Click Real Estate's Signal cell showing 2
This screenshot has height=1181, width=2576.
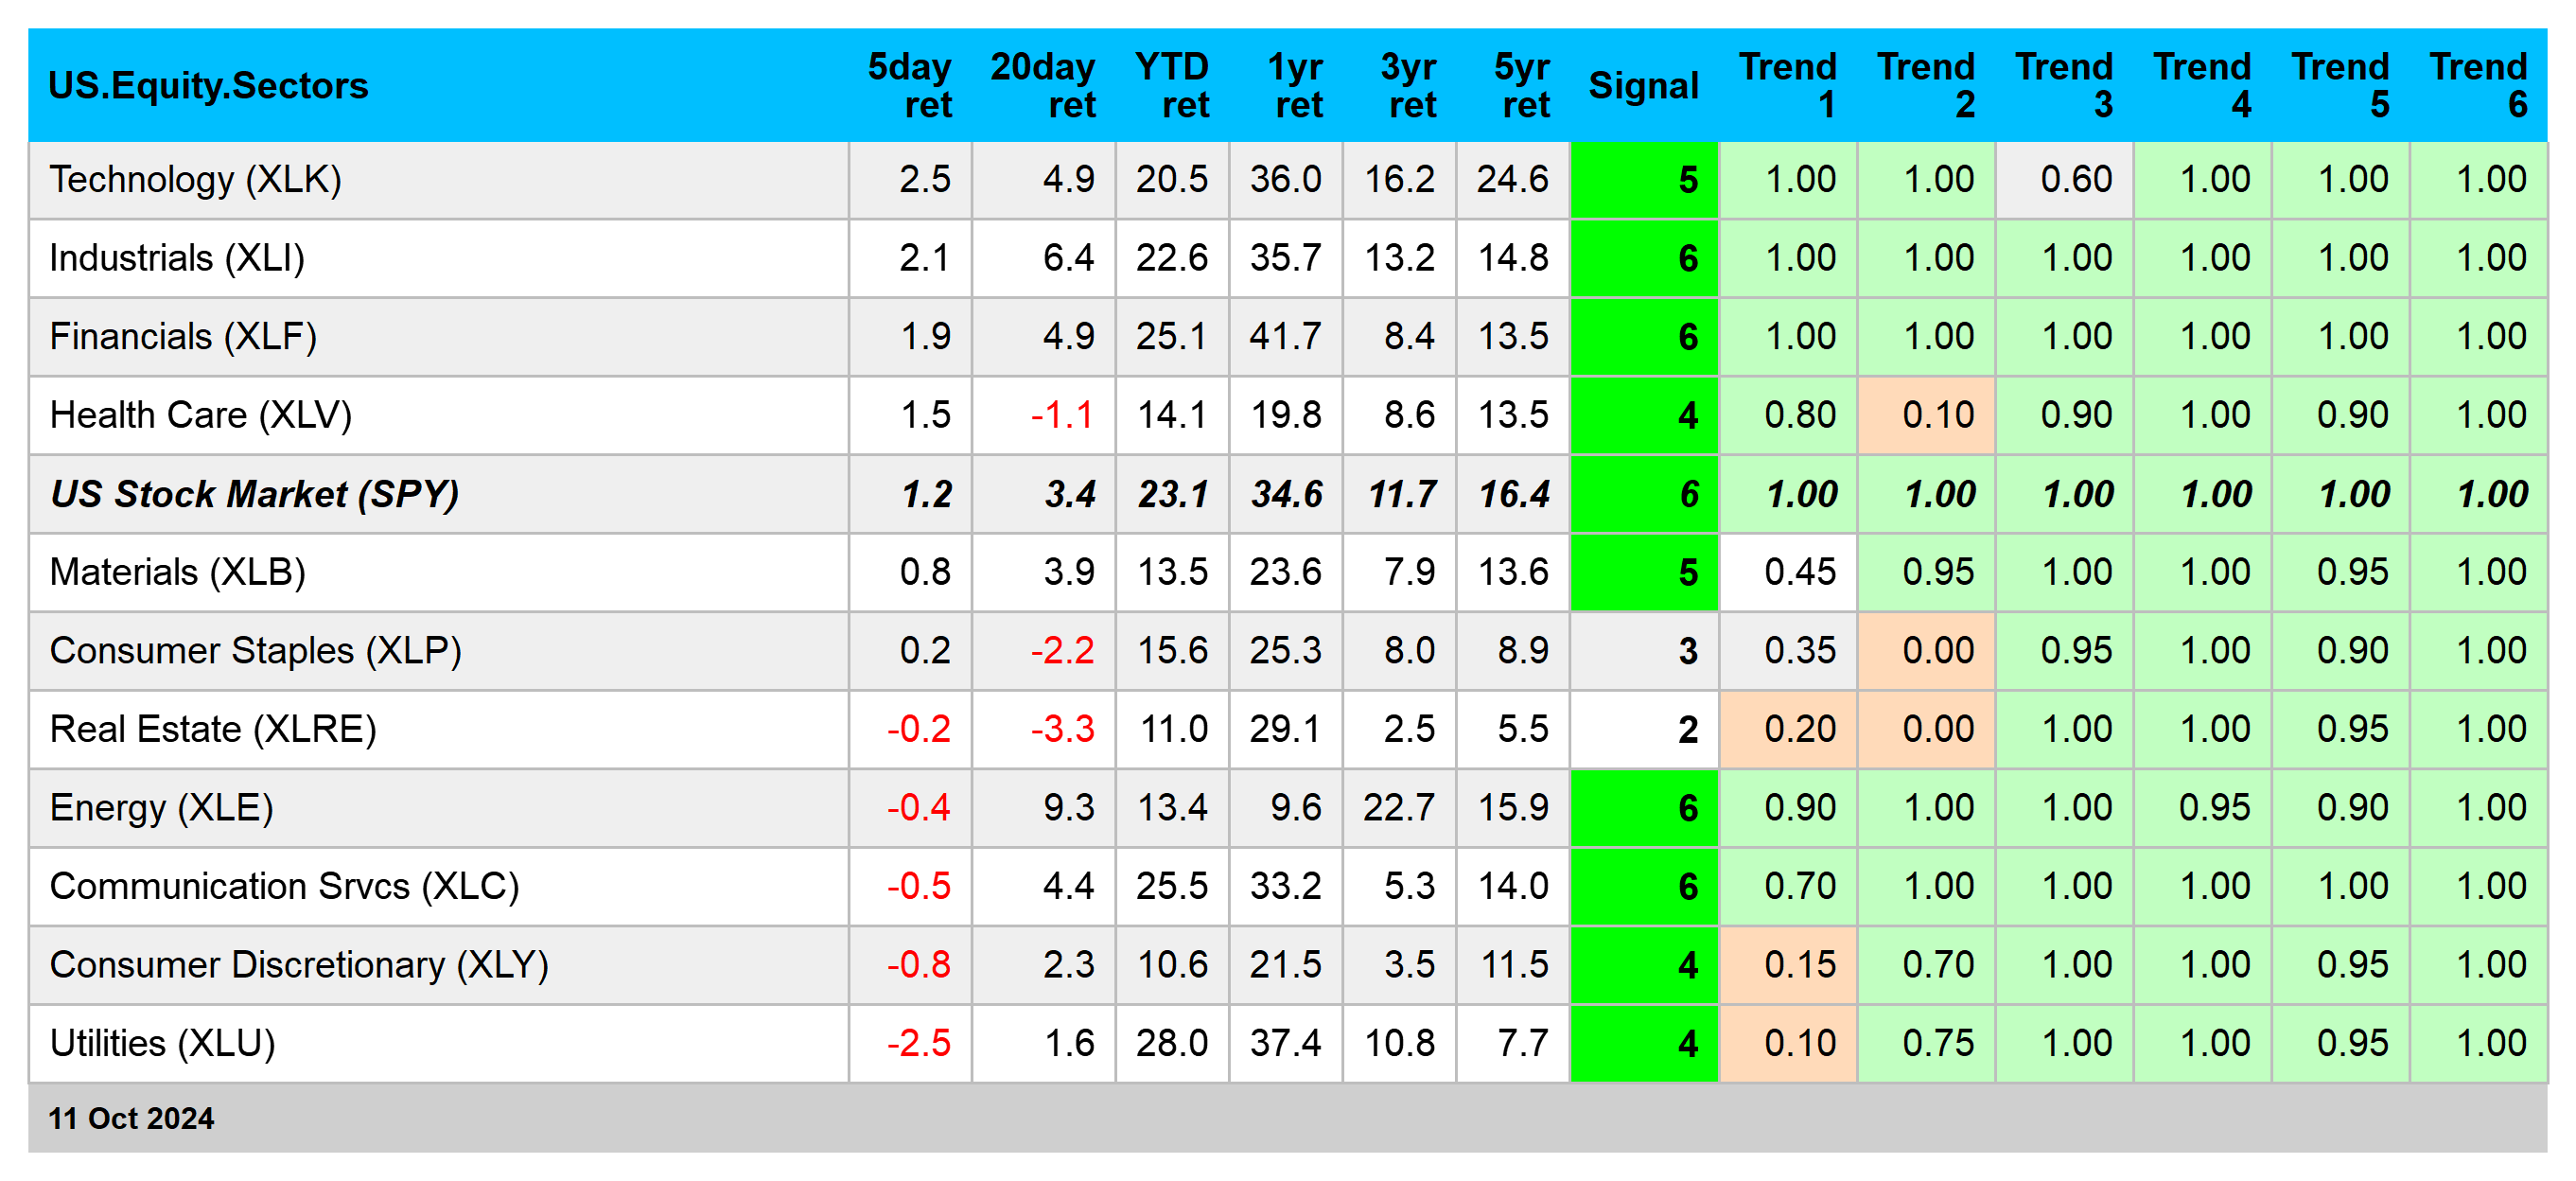click(x=1644, y=729)
